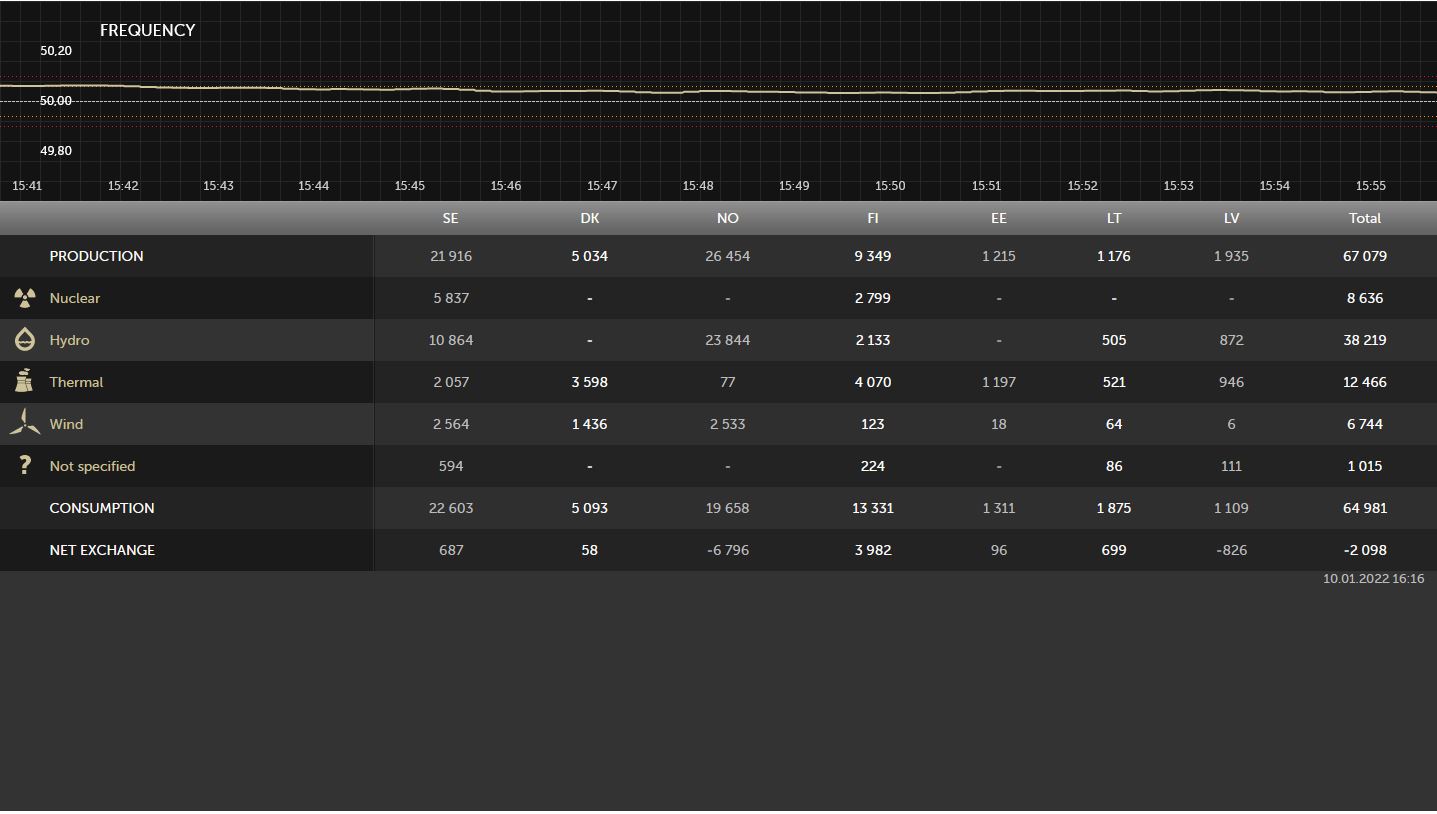Click the Nuclear radiation icon

point(25,298)
